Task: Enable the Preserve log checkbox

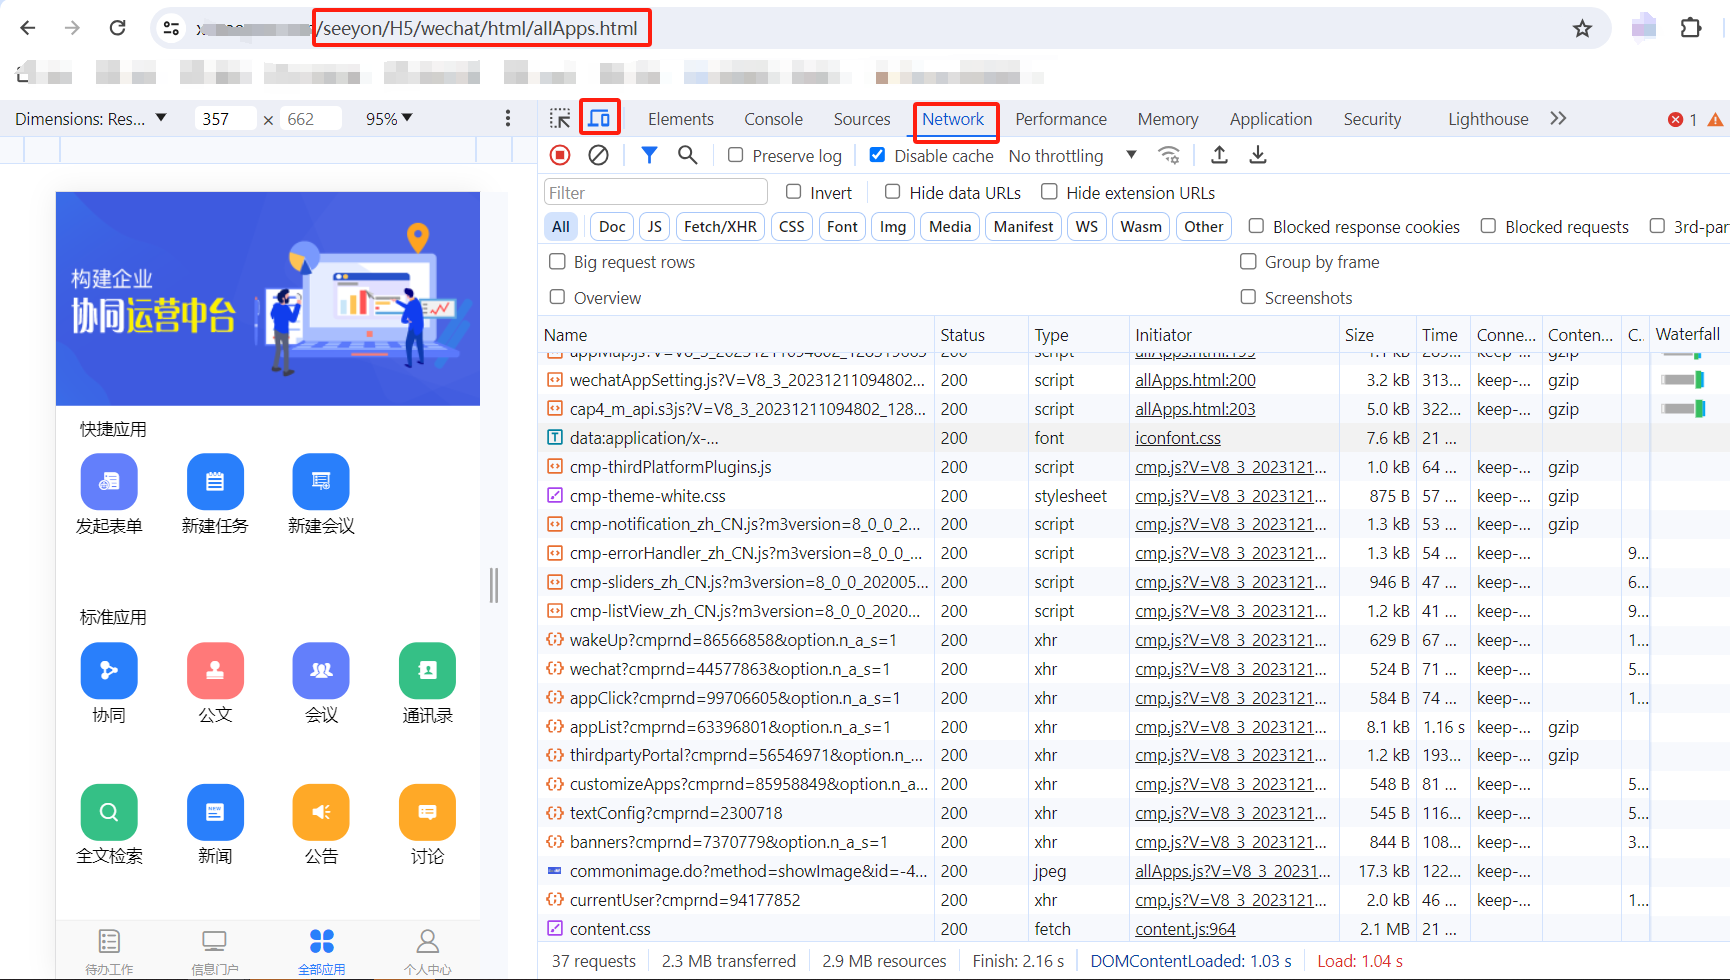Action: (736, 155)
